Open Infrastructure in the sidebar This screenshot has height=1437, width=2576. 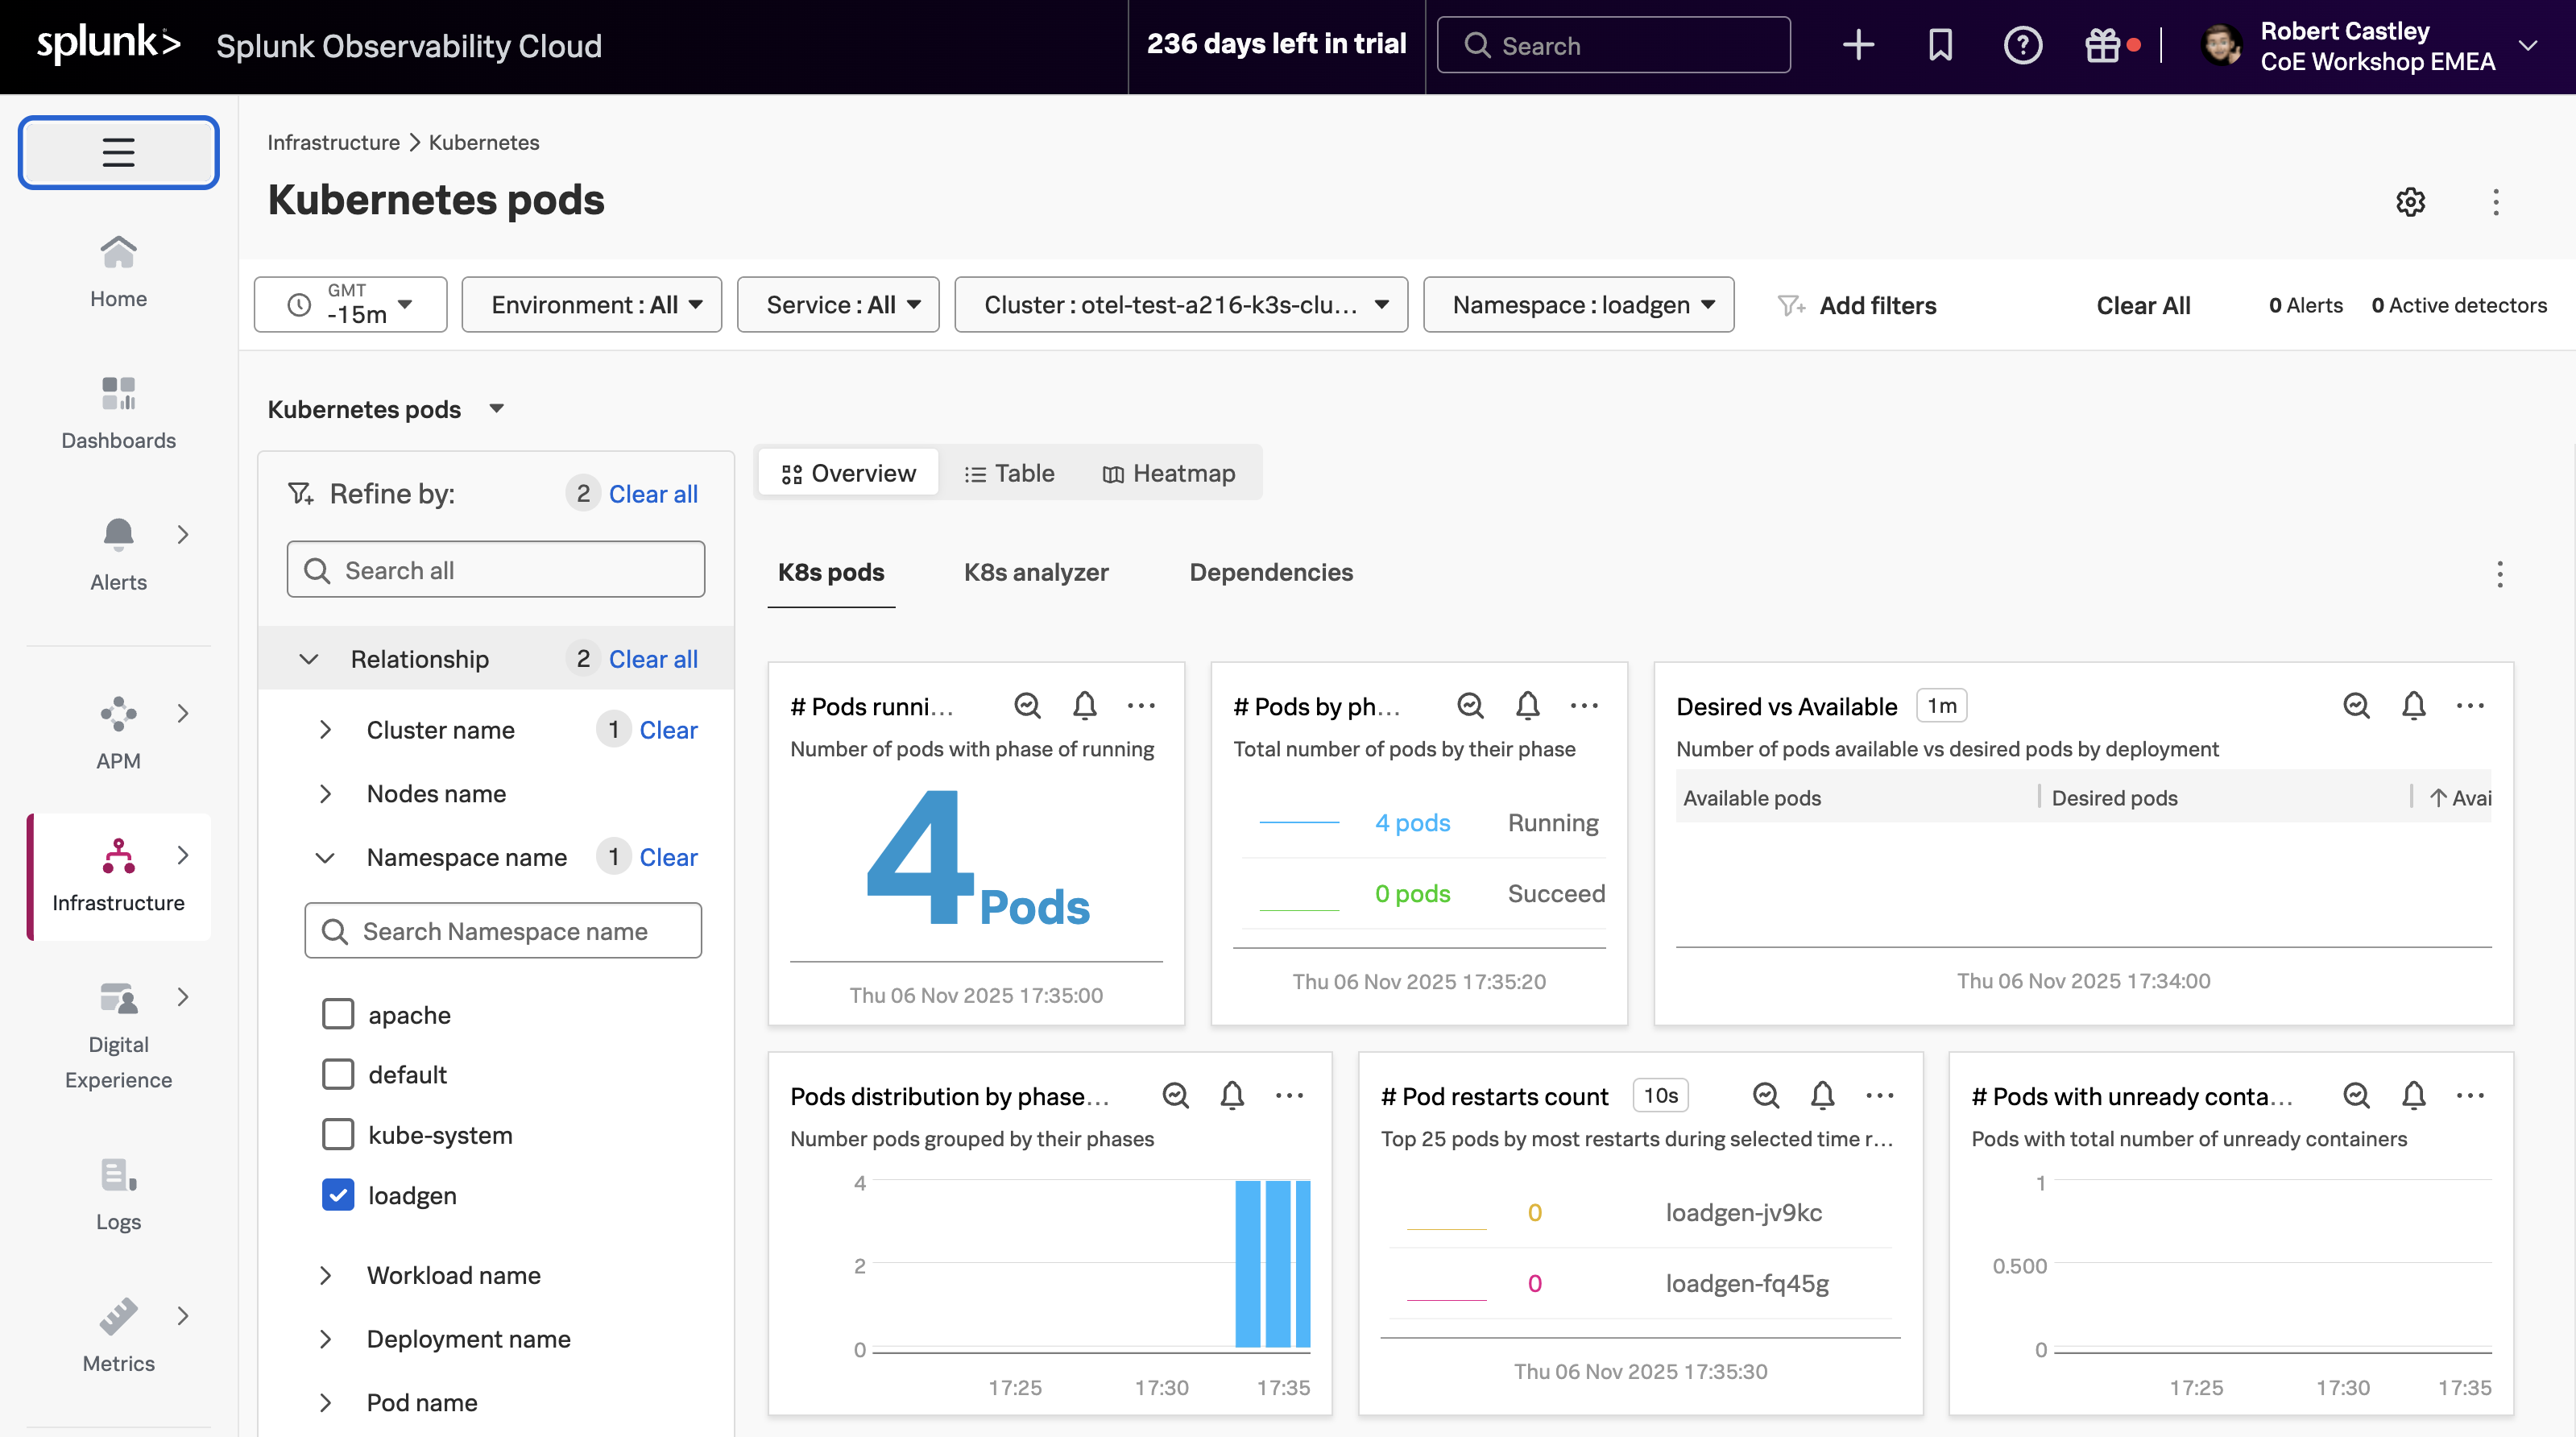[118, 875]
